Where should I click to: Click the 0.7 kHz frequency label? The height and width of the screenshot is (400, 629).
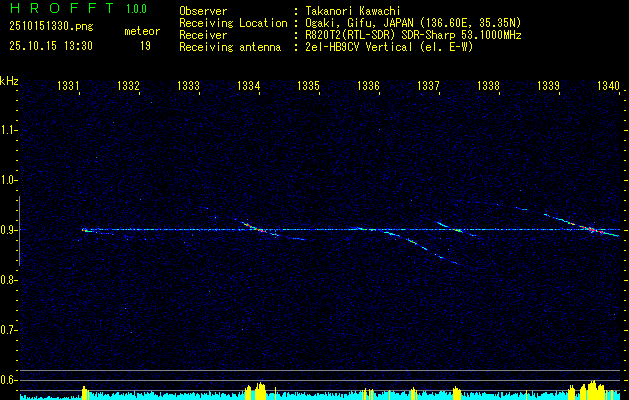coord(8,330)
